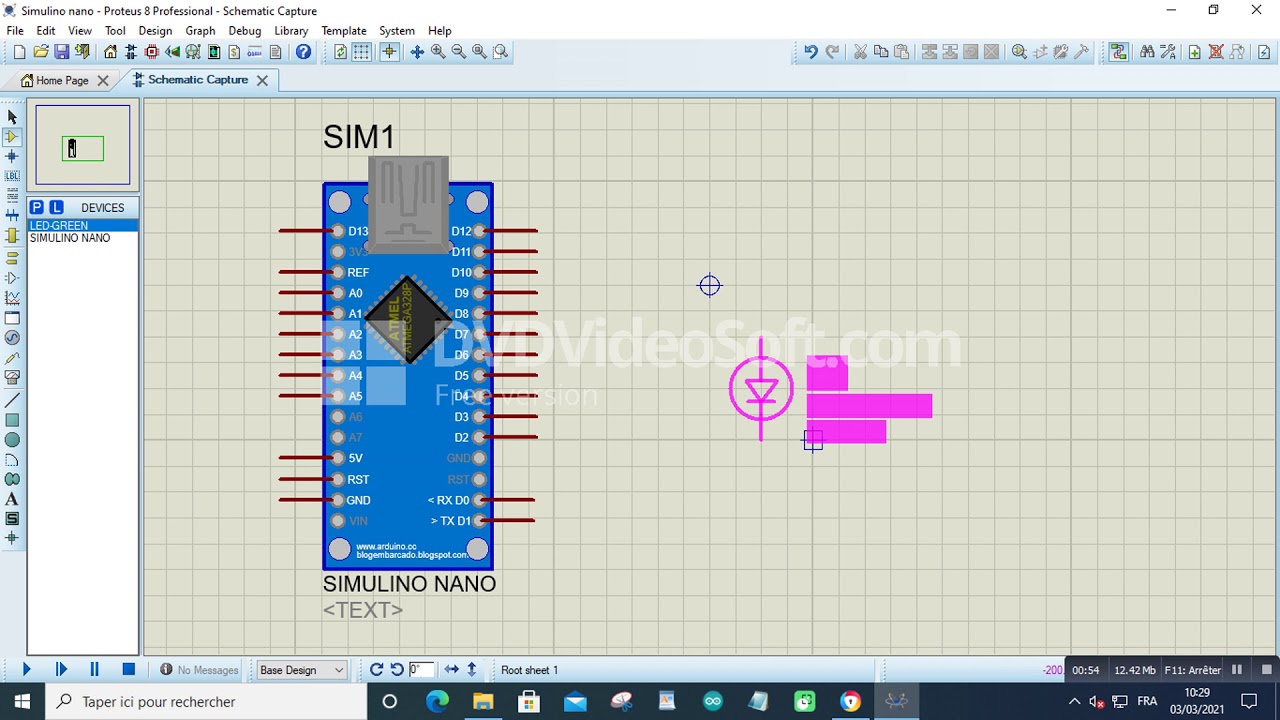Activate Wire Label Mode (LBL)
1280x720 pixels.
(12, 176)
